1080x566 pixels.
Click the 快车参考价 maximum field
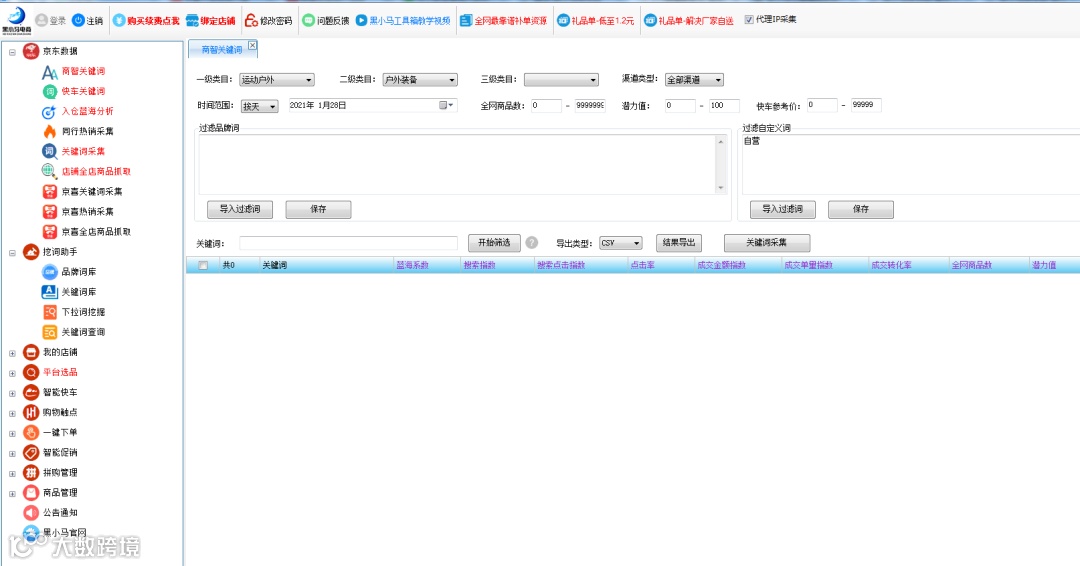tap(866, 105)
